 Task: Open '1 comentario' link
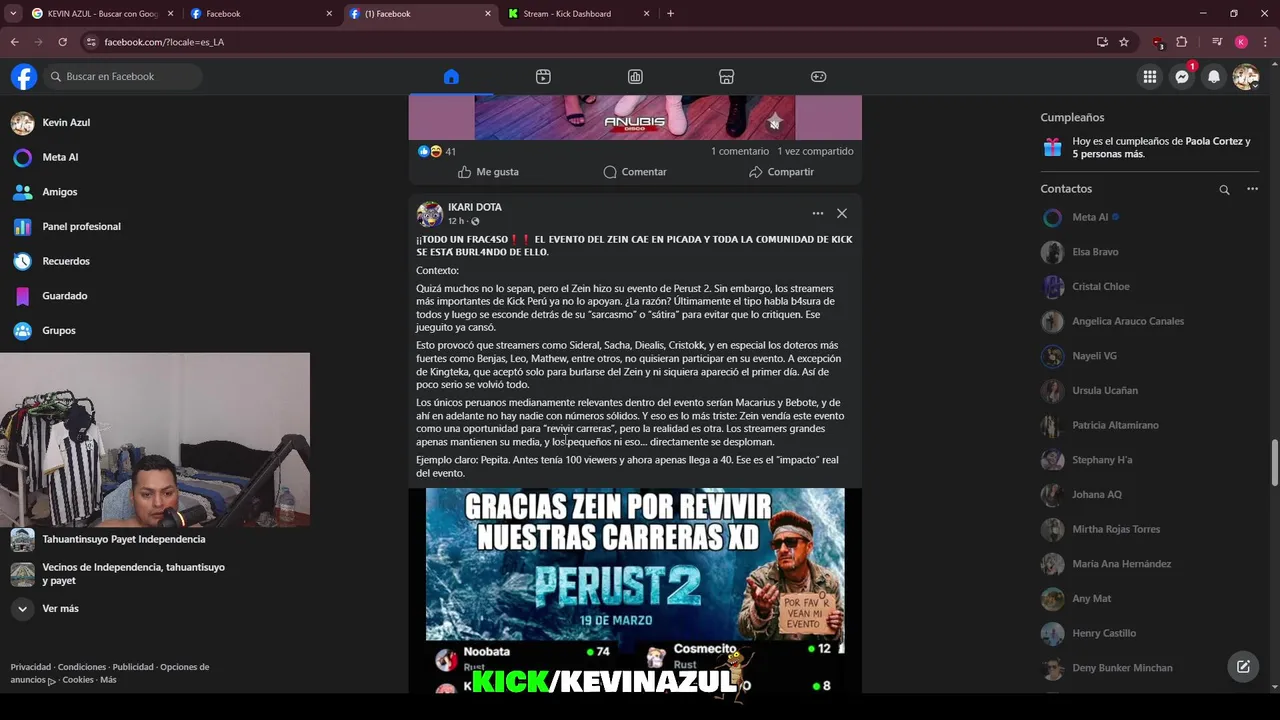coord(740,152)
